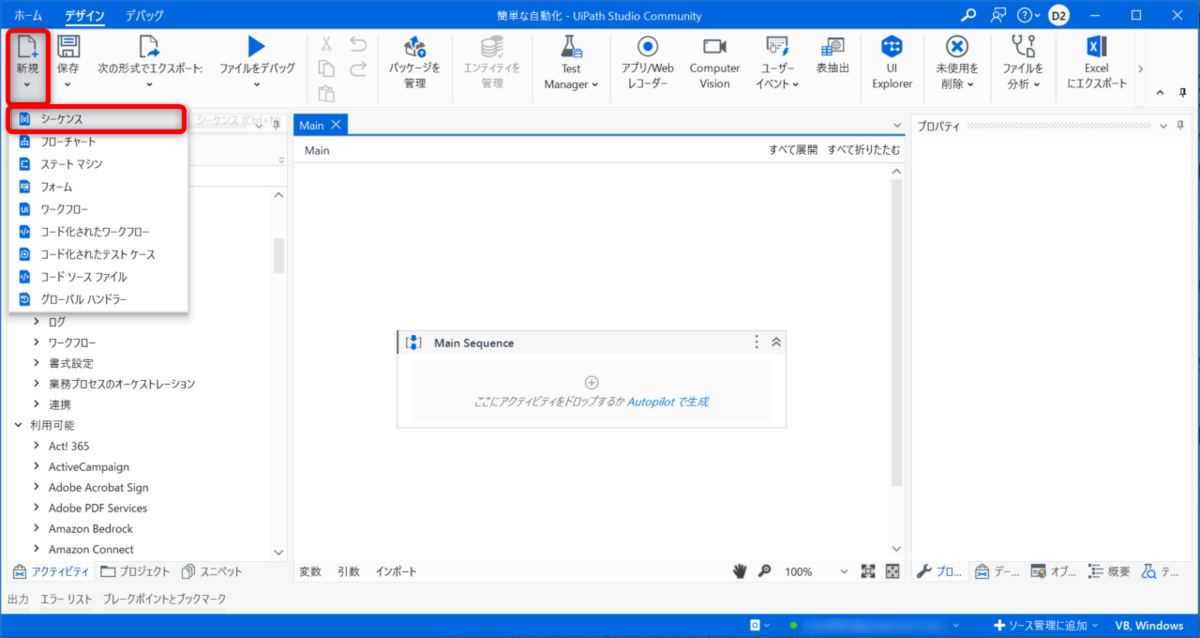Viewport: 1200px width, 638px height.
Task: Open the 保存 dropdown arrow
Action: (68, 86)
